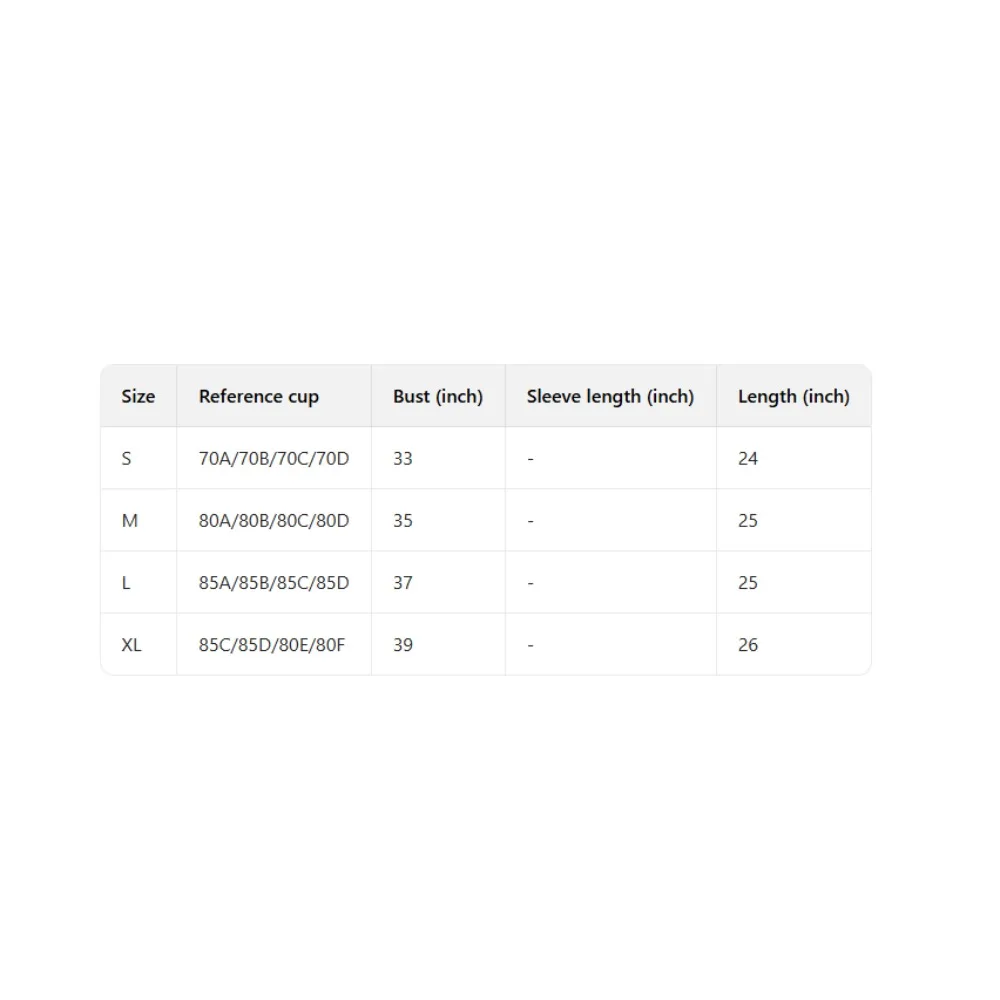Click the Bust (inch) header
The width and height of the screenshot is (1000, 1000).
437,396
